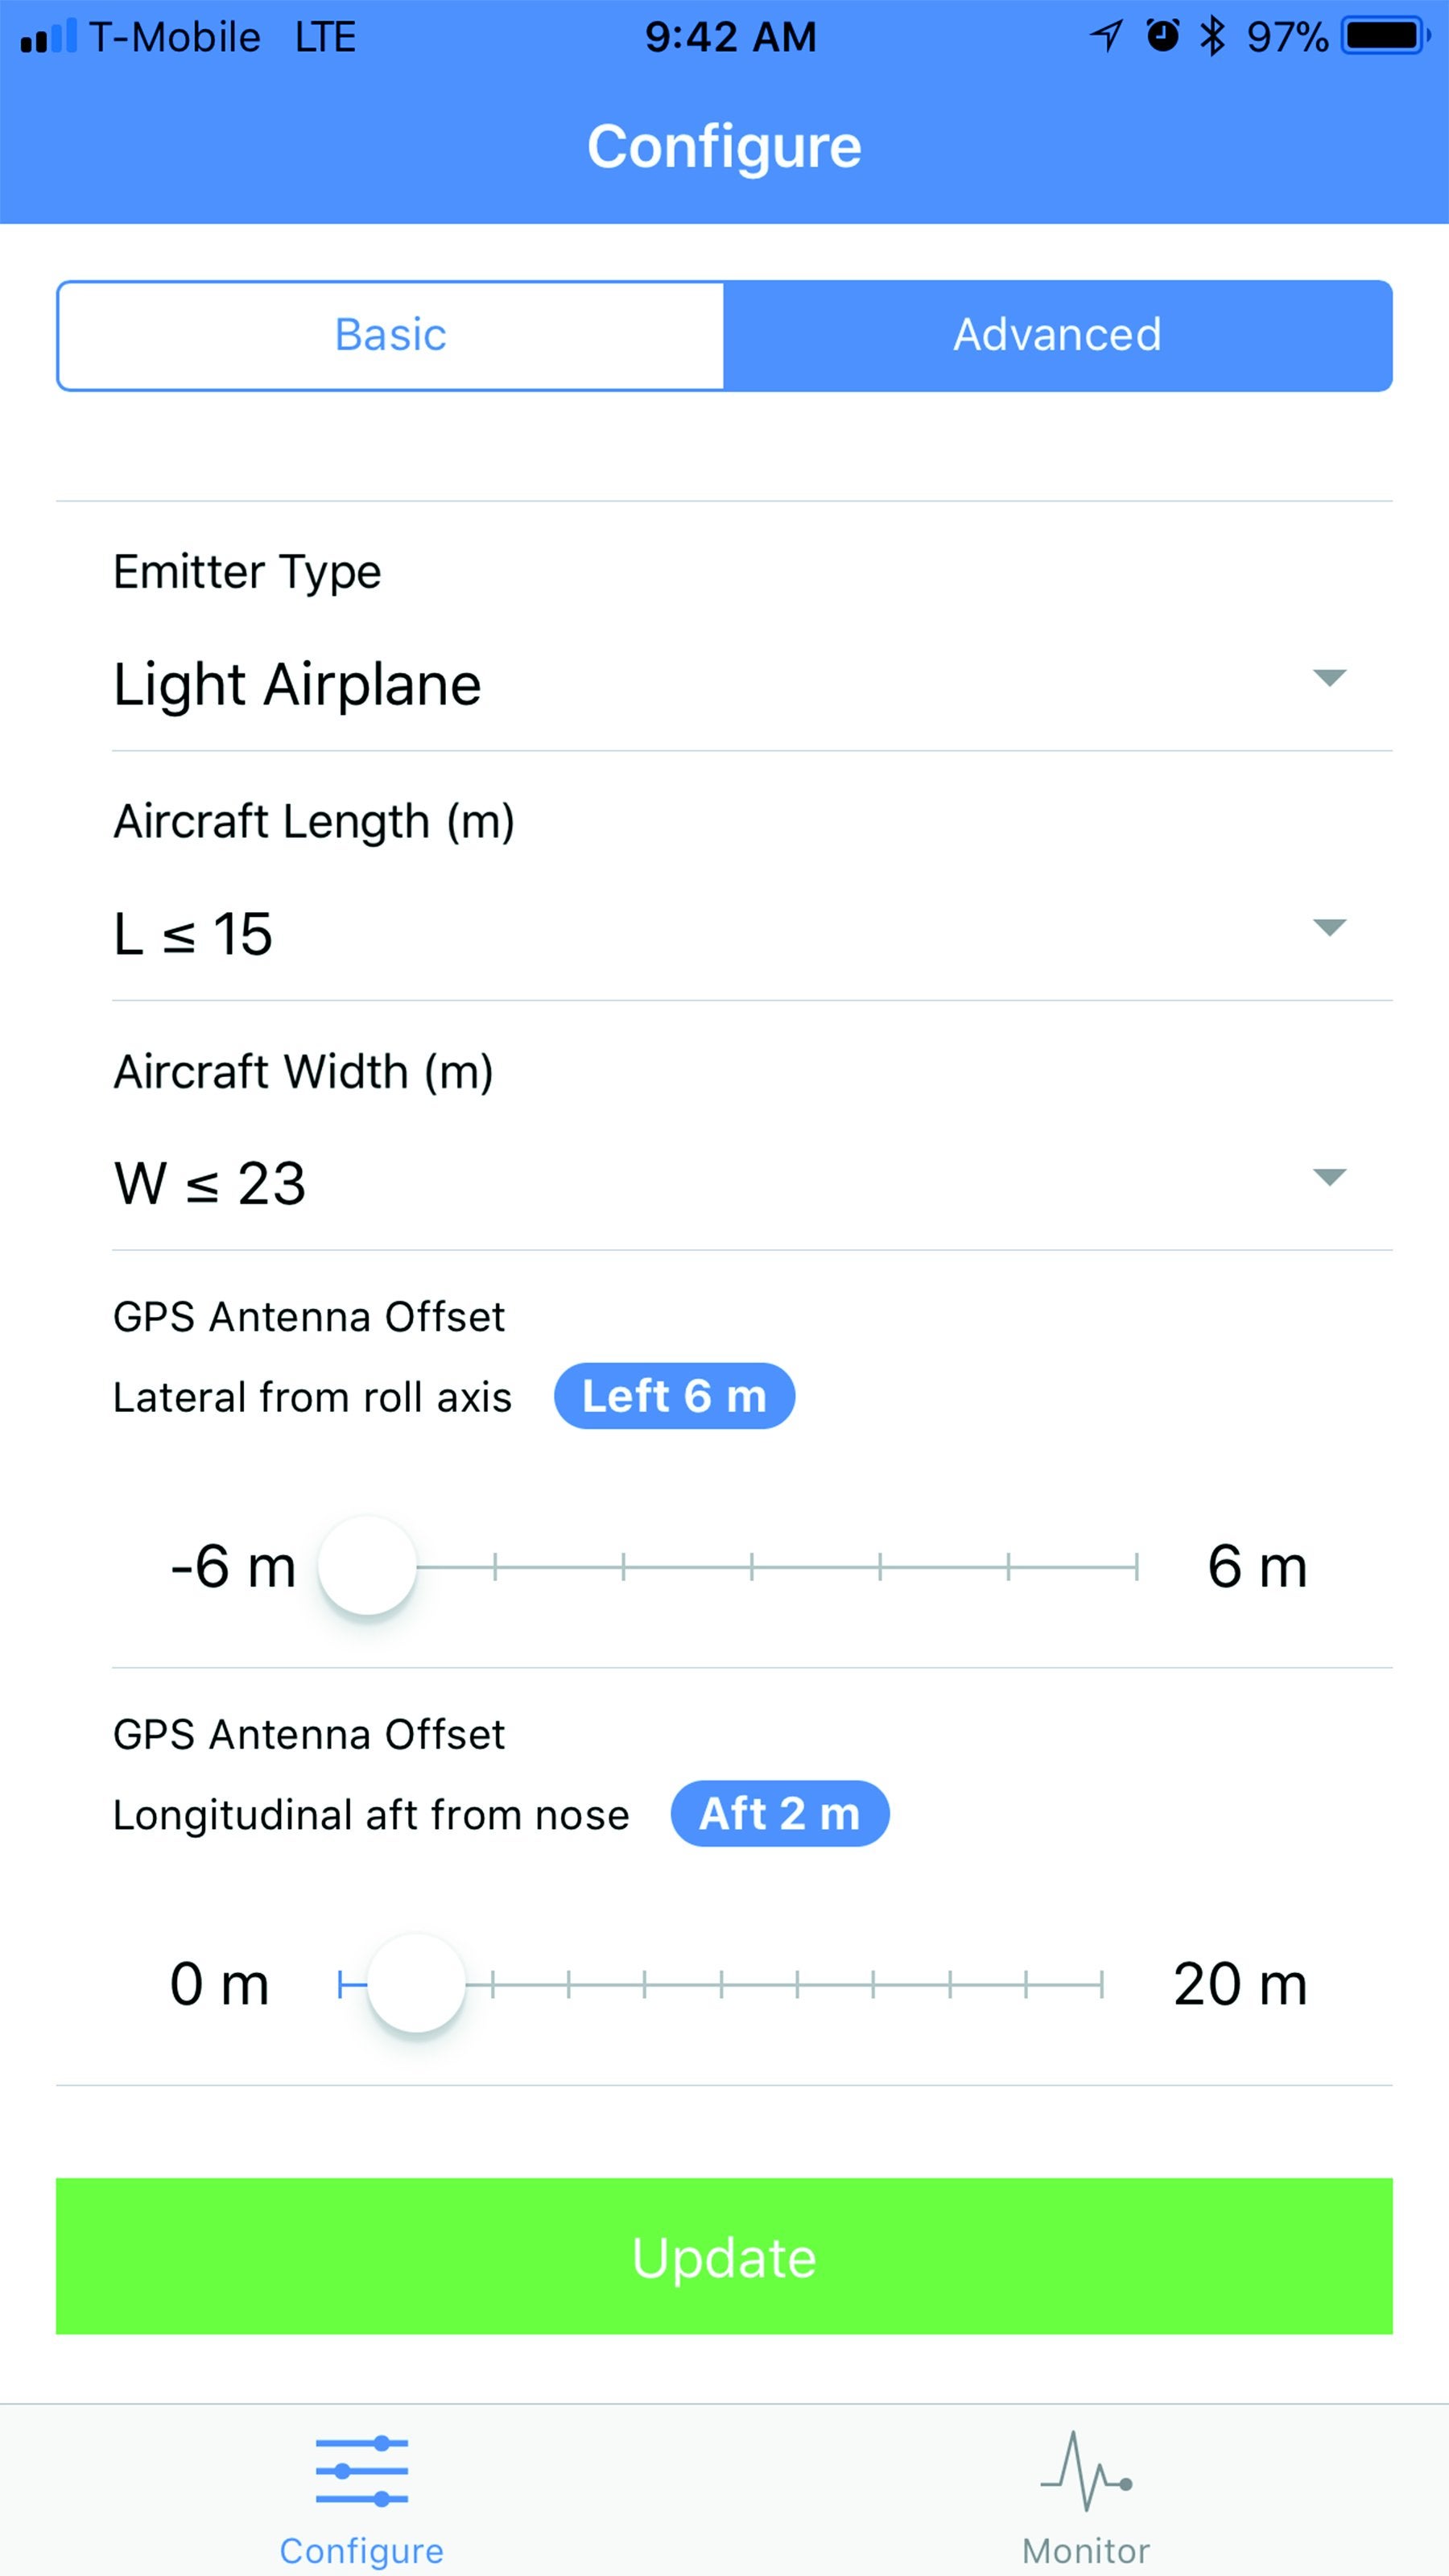
Task: Select the Configure tab label
Action: coord(362,2550)
